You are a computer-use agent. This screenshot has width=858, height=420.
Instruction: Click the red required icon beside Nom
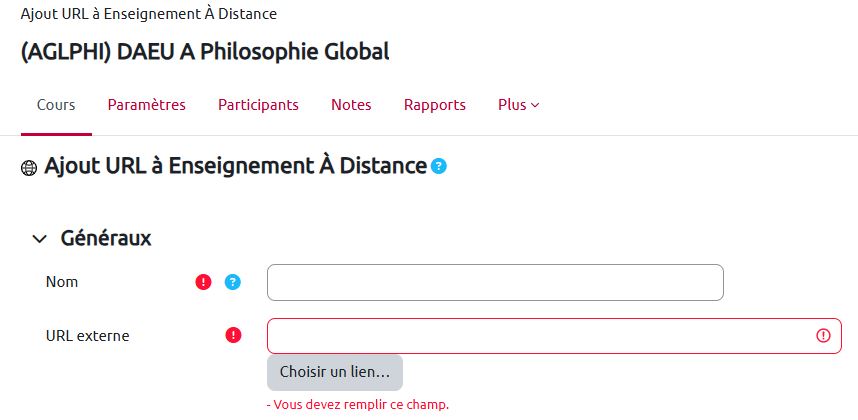(x=203, y=282)
